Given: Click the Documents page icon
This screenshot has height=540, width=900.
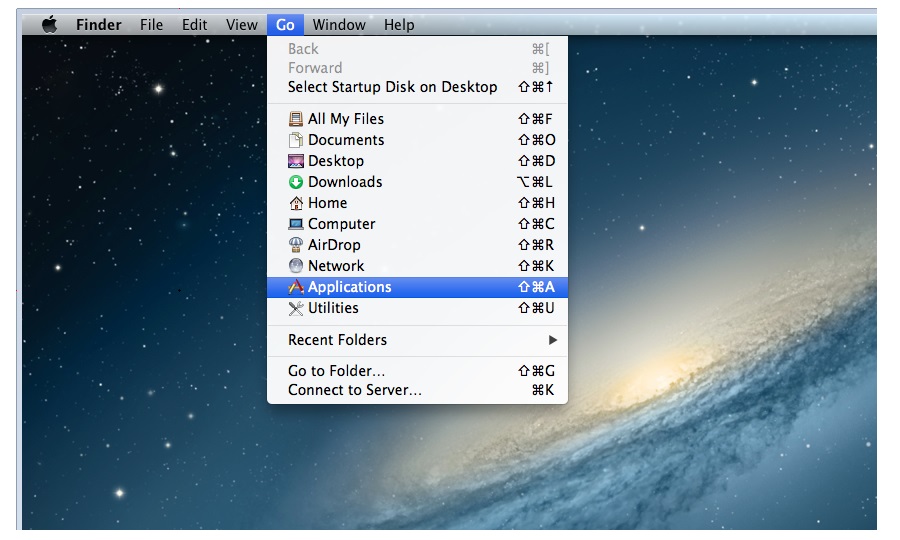Looking at the screenshot, I should (x=296, y=140).
